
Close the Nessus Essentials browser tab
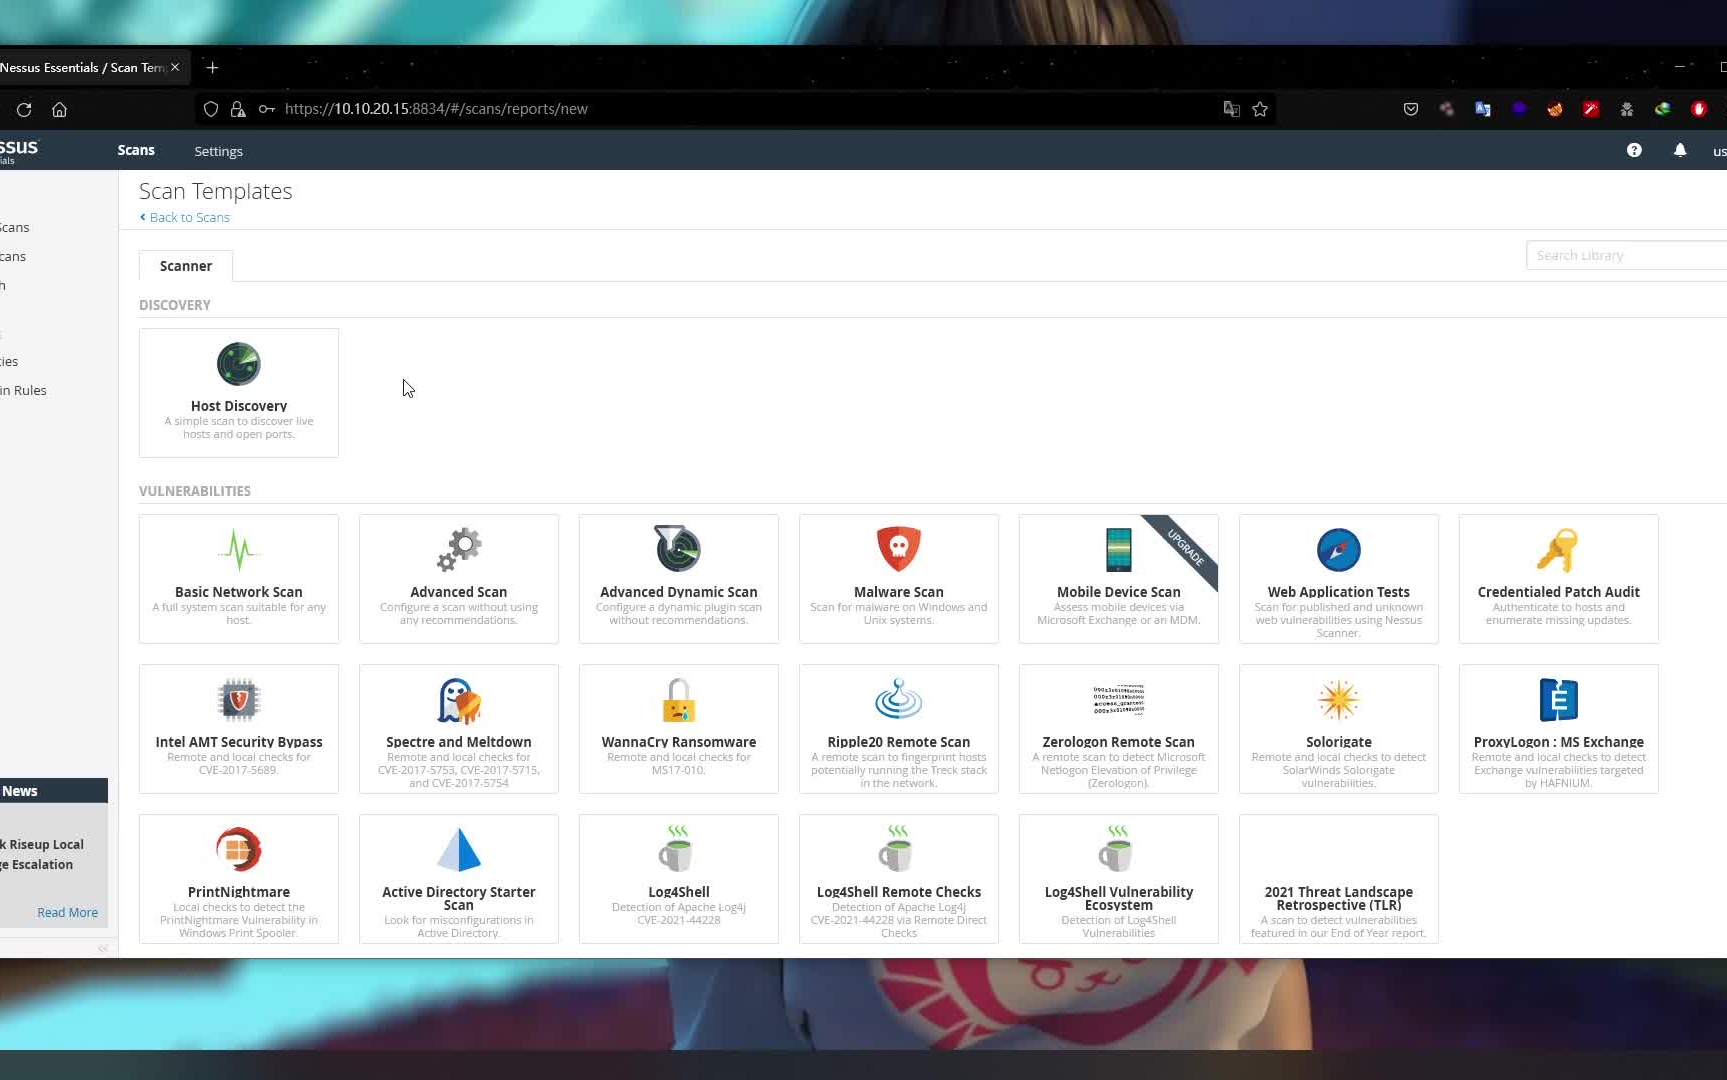[x=175, y=67]
